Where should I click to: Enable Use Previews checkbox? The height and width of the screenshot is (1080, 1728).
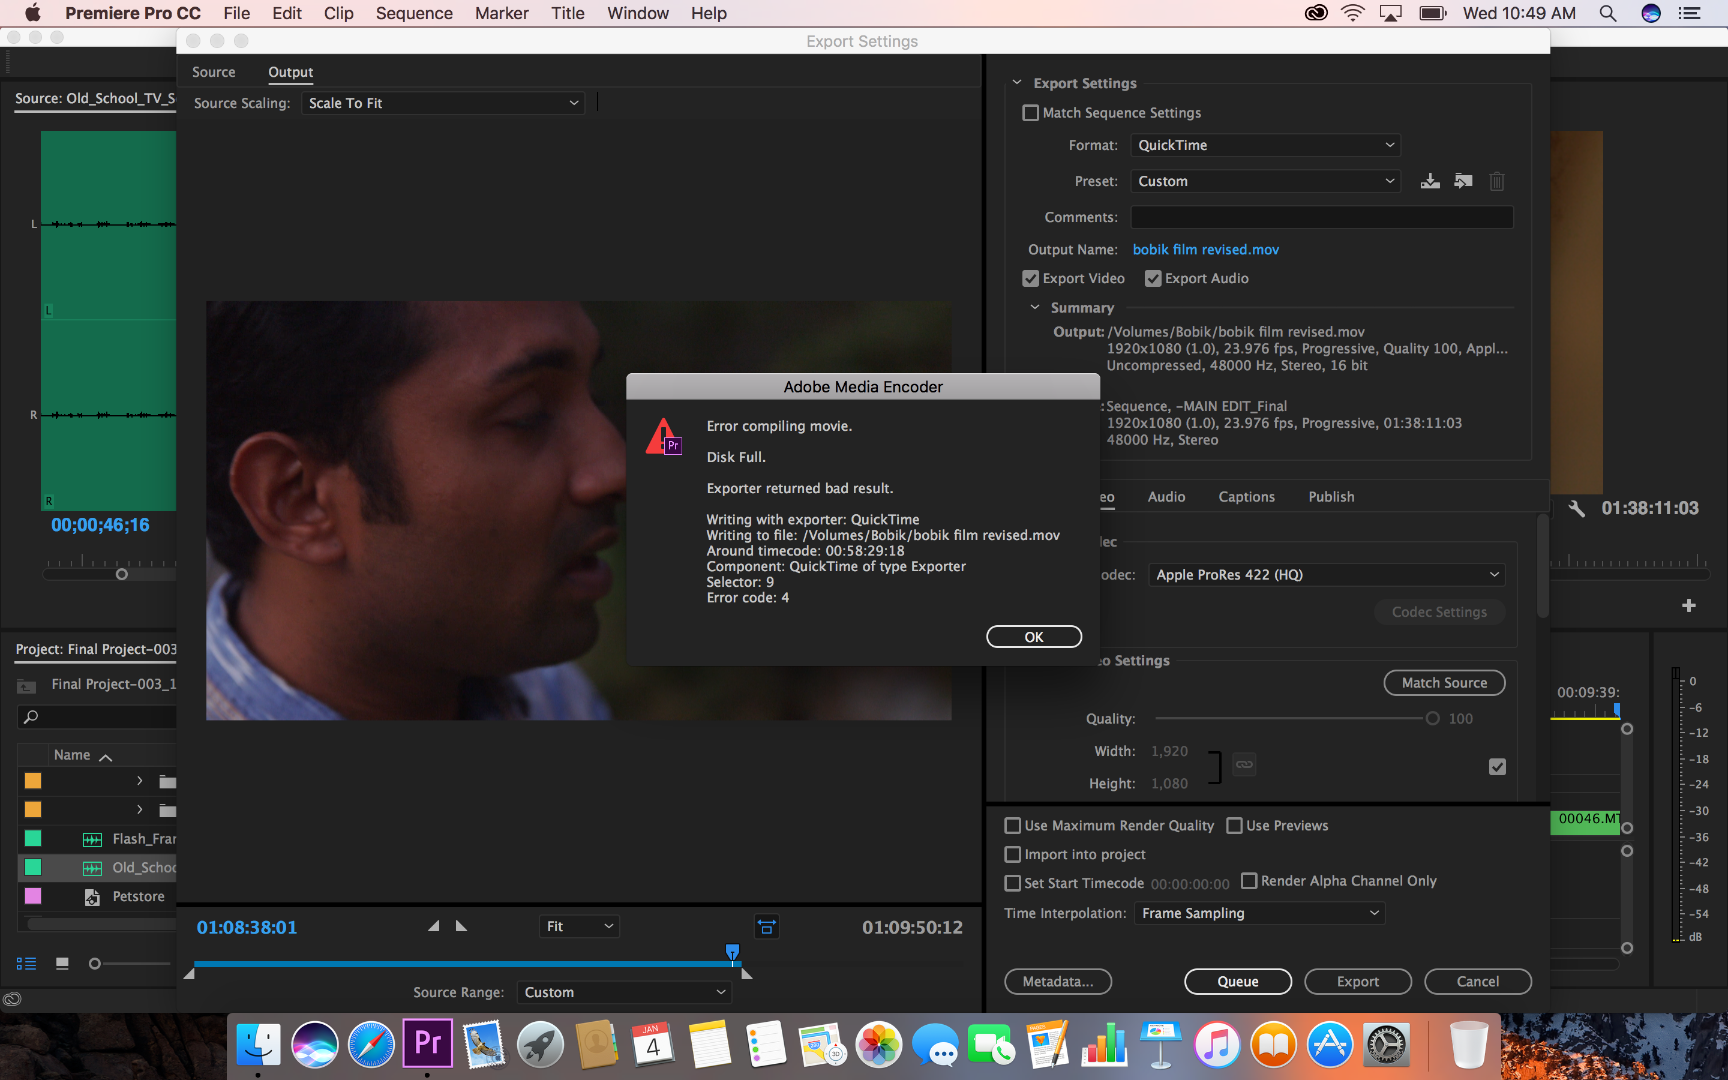point(1234,825)
